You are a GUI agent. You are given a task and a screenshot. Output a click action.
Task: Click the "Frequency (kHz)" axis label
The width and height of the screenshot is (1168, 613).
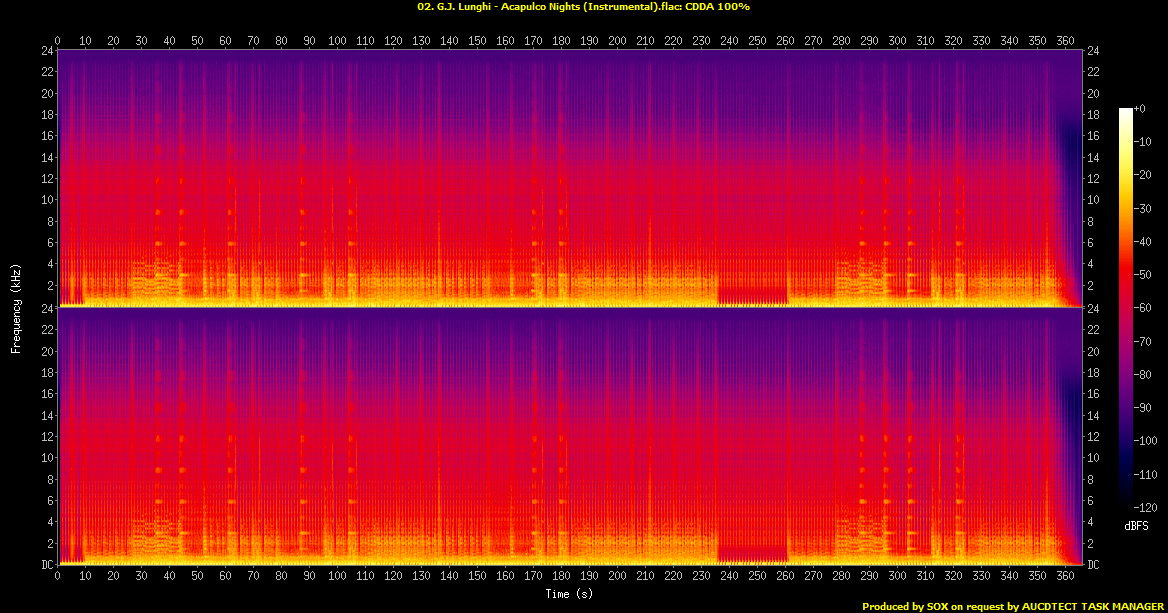coord(16,308)
